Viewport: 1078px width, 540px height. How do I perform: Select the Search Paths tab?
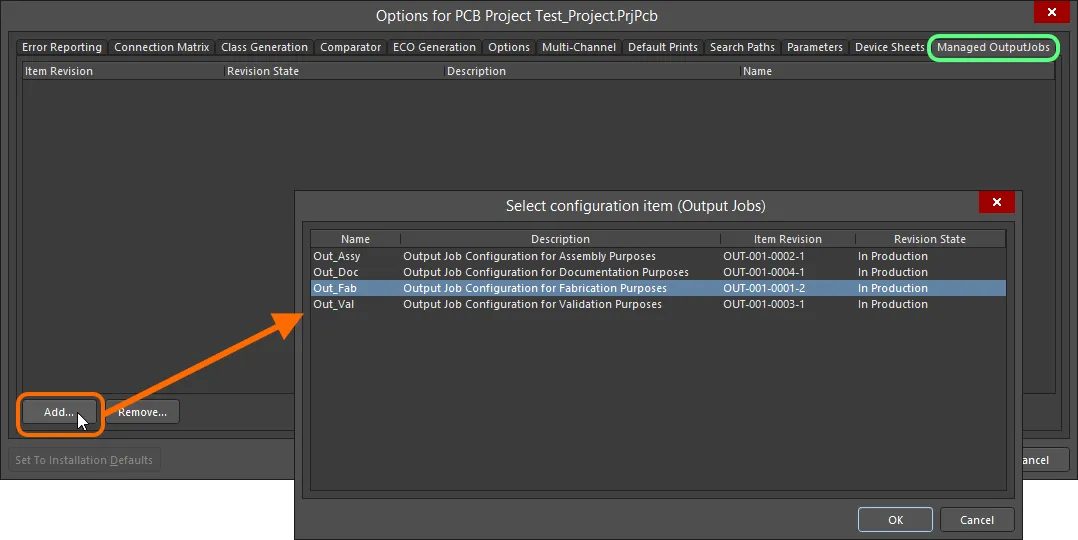point(742,47)
